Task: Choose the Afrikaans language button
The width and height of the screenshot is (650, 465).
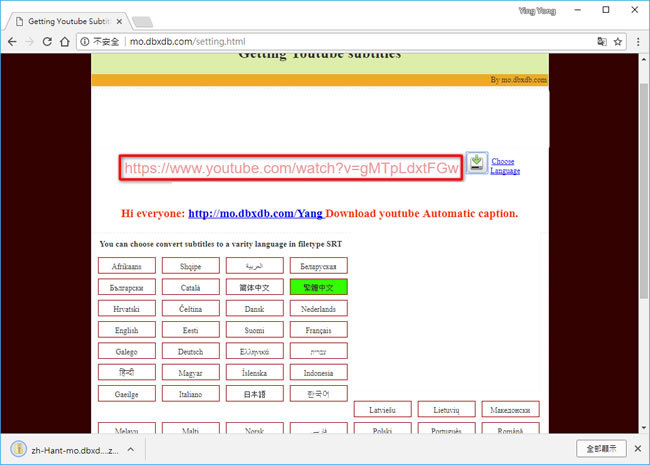Action: (127, 266)
